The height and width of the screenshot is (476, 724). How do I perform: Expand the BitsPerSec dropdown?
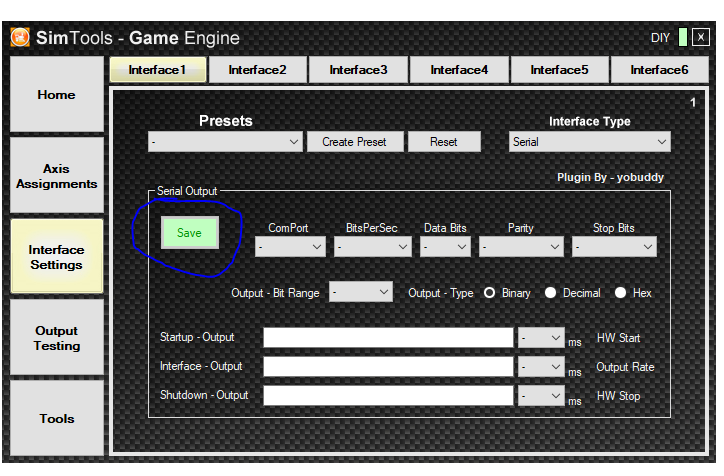(x=373, y=246)
